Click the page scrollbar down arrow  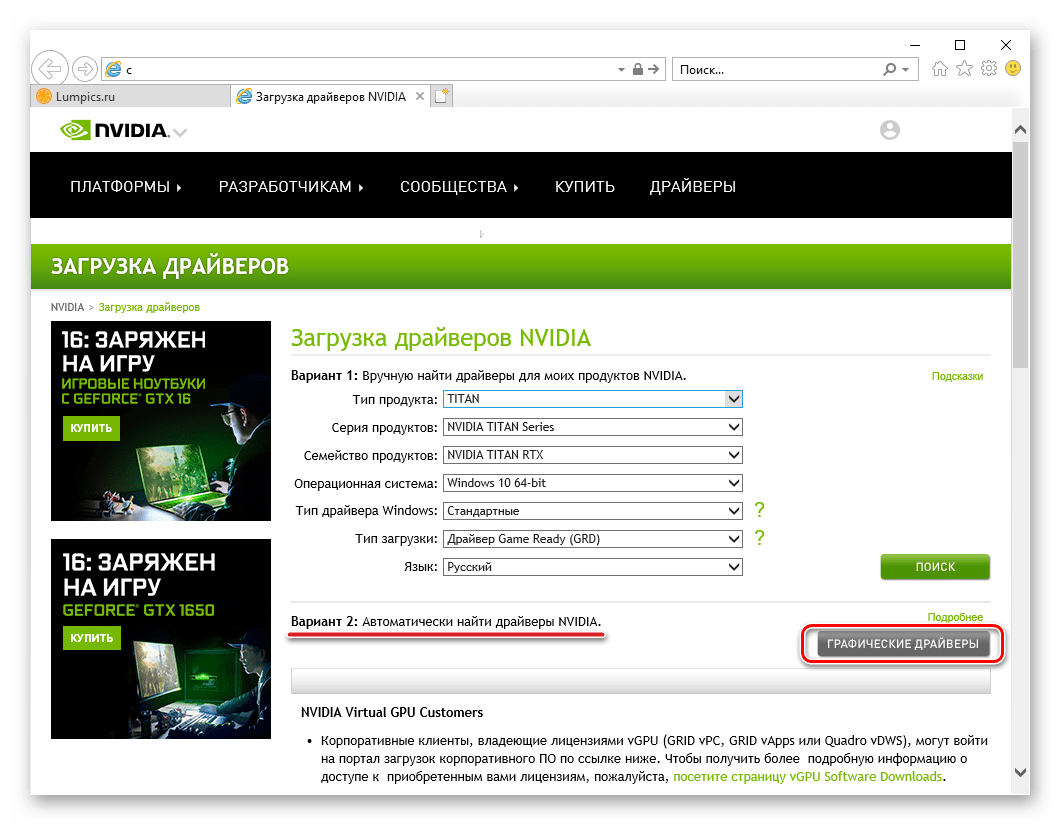pyautogui.click(x=1021, y=772)
